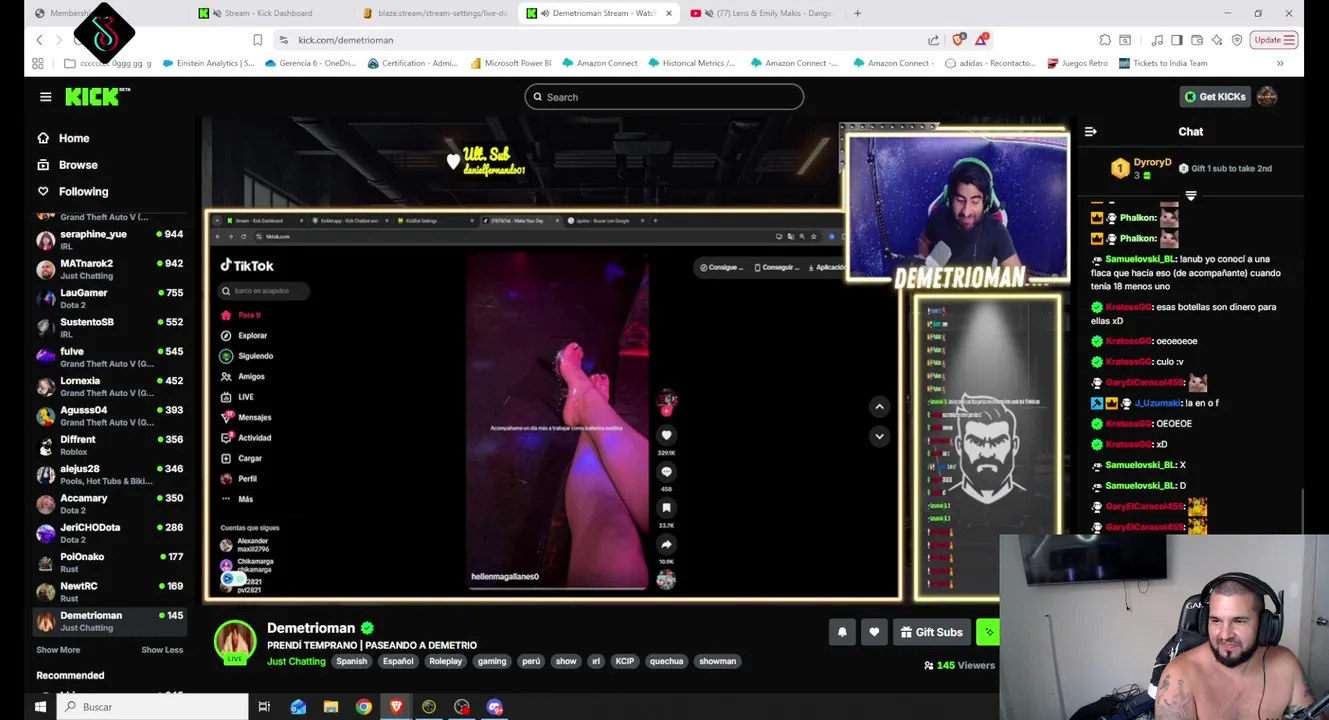Select the Español tag
The width and height of the screenshot is (1329, 720).
pos(398,661)
